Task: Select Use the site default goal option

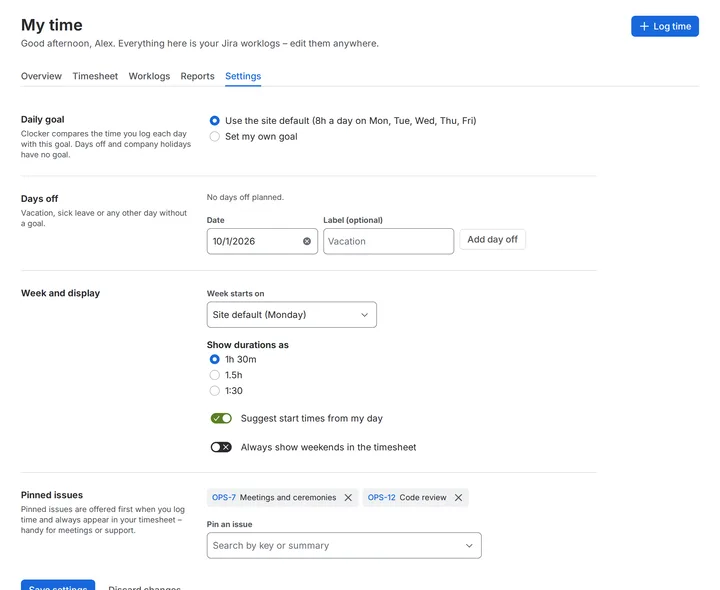Action: (214, 121)
